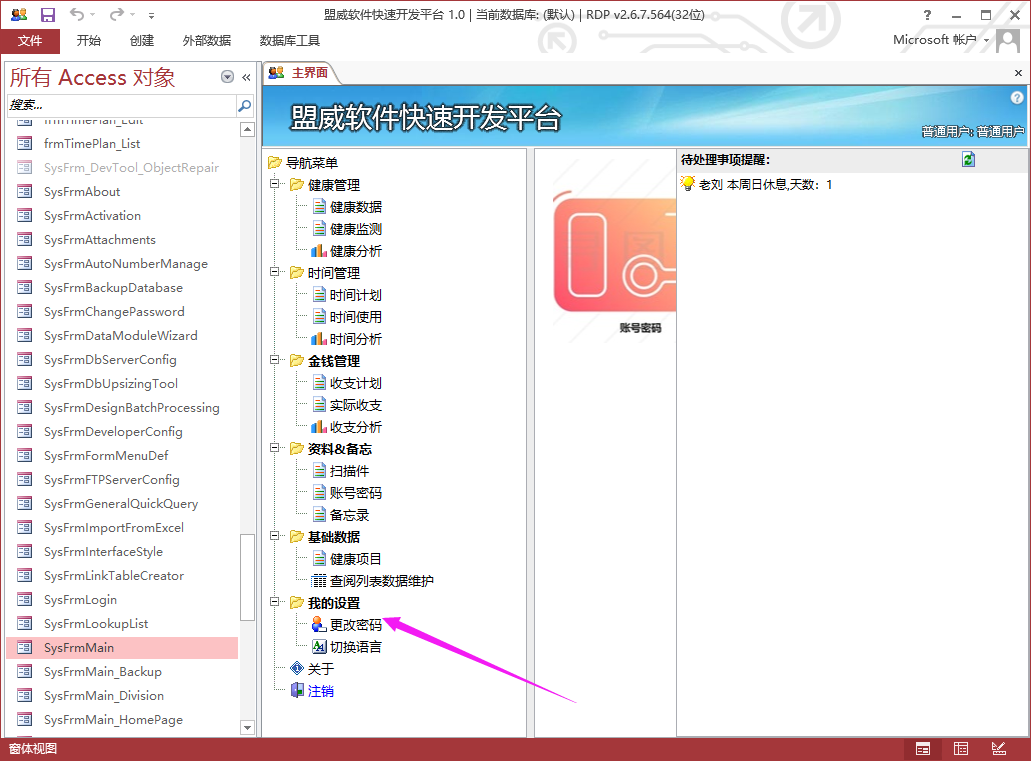The height and width of the screenshot is (761, 1031).
Task: Click into the navigation pane search box
Action: 122,105
